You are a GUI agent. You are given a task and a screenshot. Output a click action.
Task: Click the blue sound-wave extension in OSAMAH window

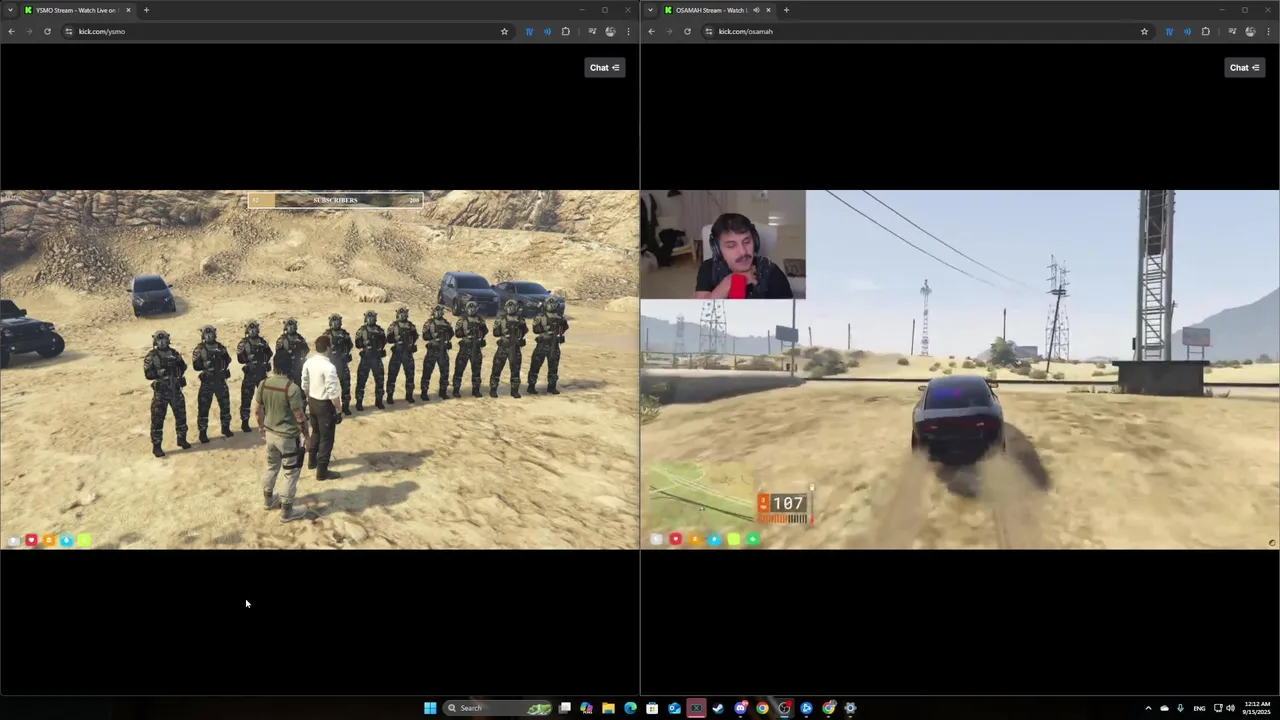tap(1187, 31)
